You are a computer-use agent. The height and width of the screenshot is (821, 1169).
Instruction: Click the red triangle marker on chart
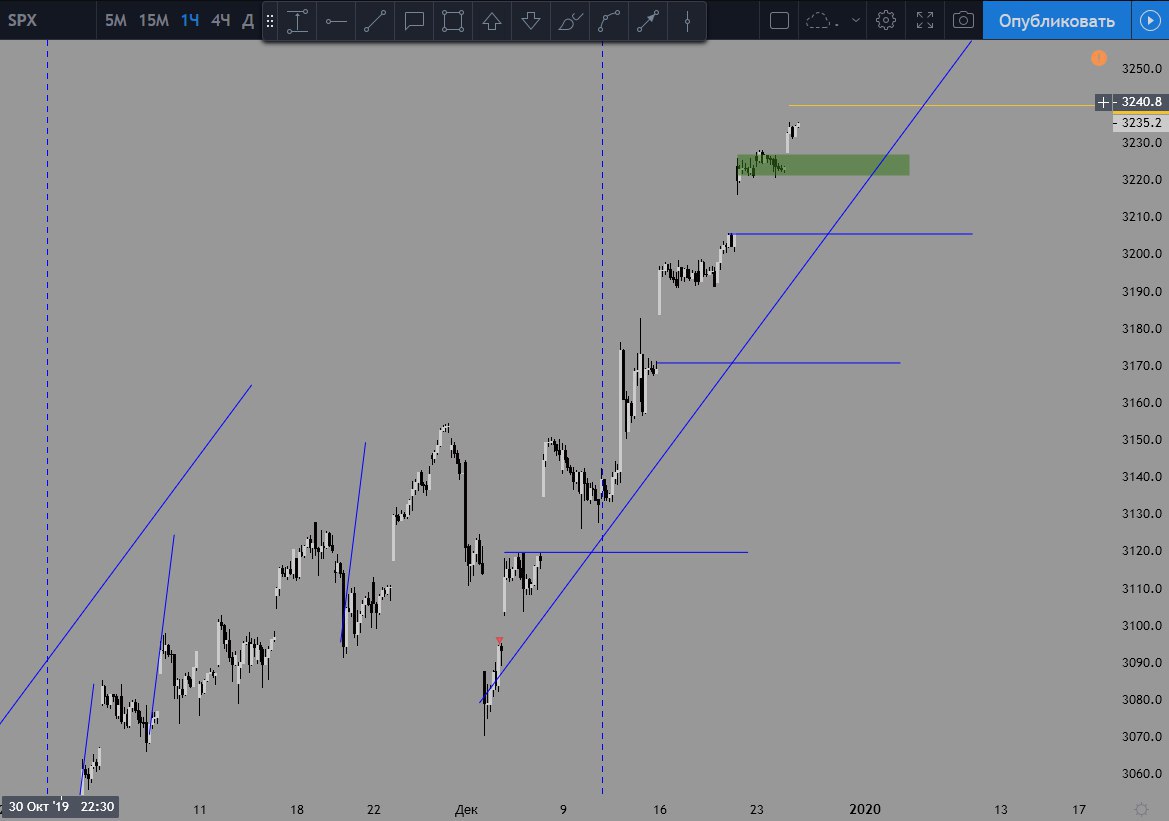(500, 641)
